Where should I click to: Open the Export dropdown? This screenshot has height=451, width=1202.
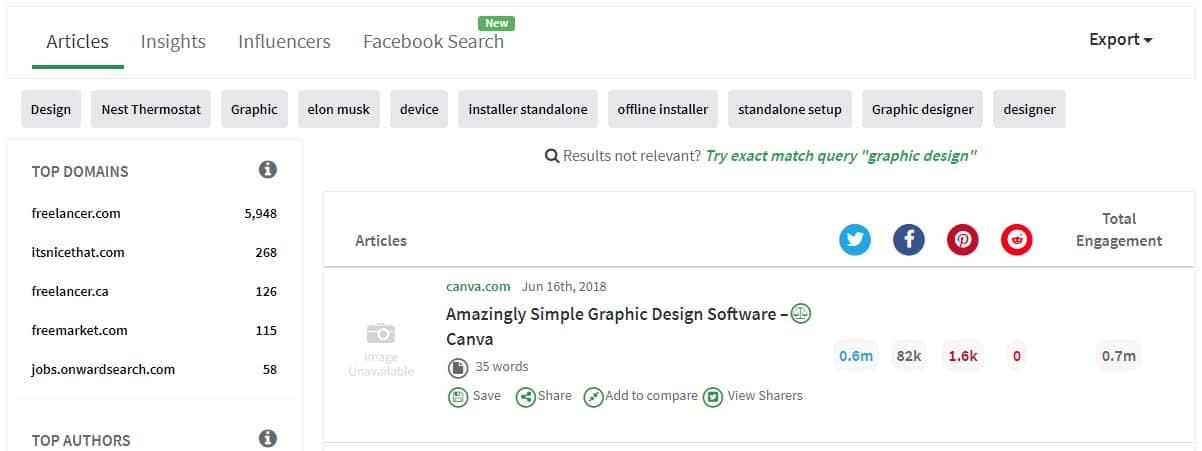point(1121,40)
